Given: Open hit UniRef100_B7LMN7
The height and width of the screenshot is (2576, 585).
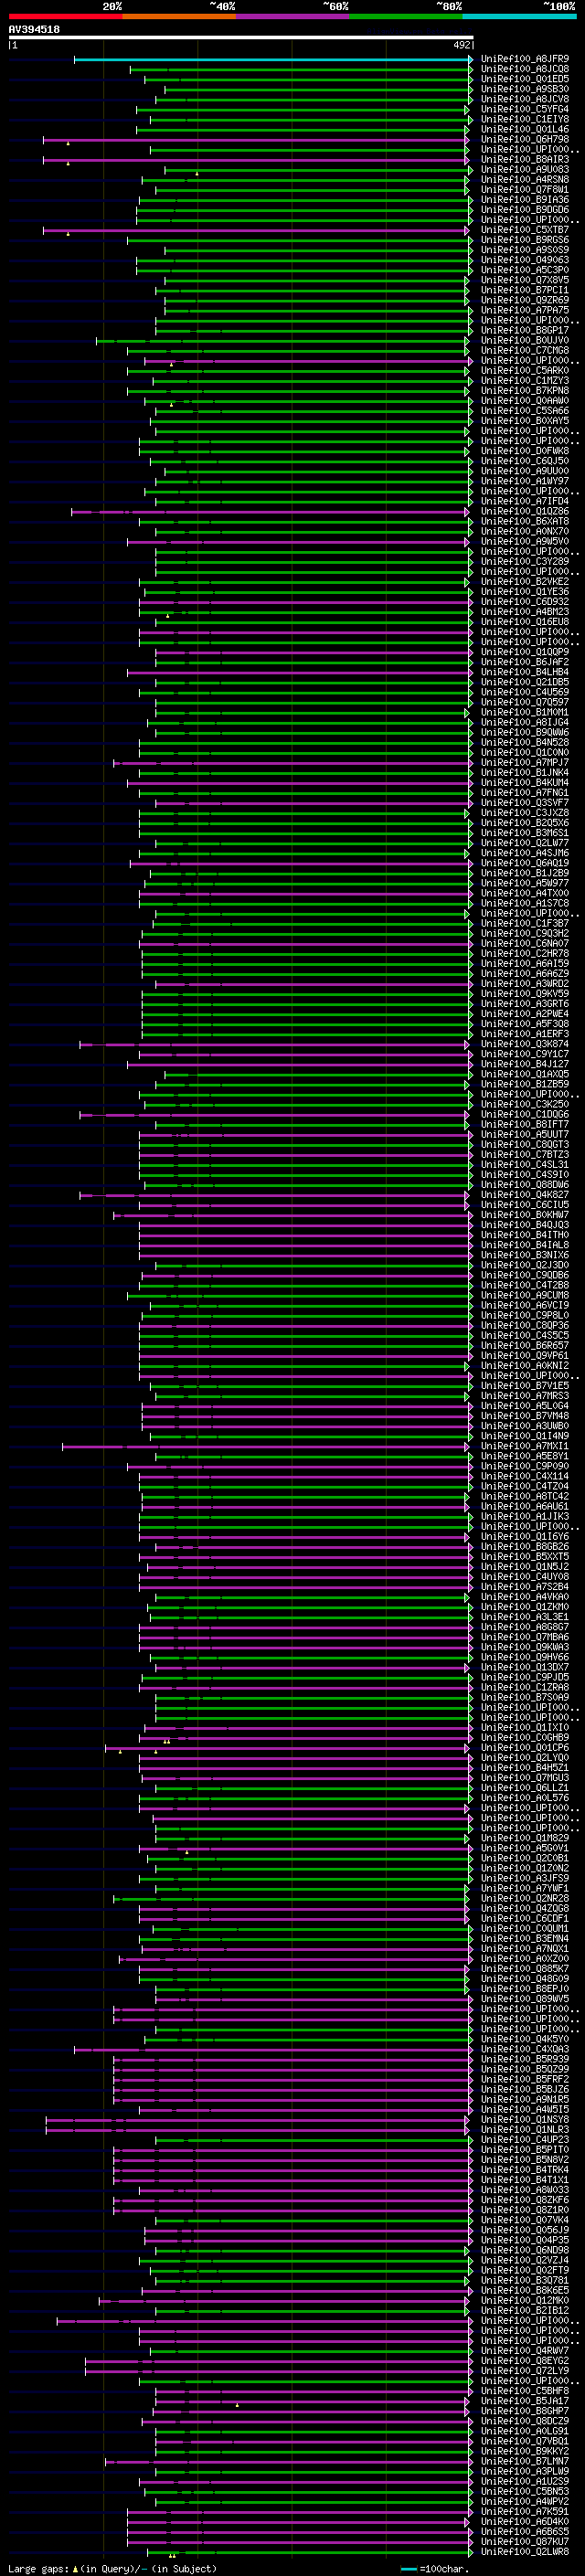Looking at the screenshot, I should coord(525,2461).
